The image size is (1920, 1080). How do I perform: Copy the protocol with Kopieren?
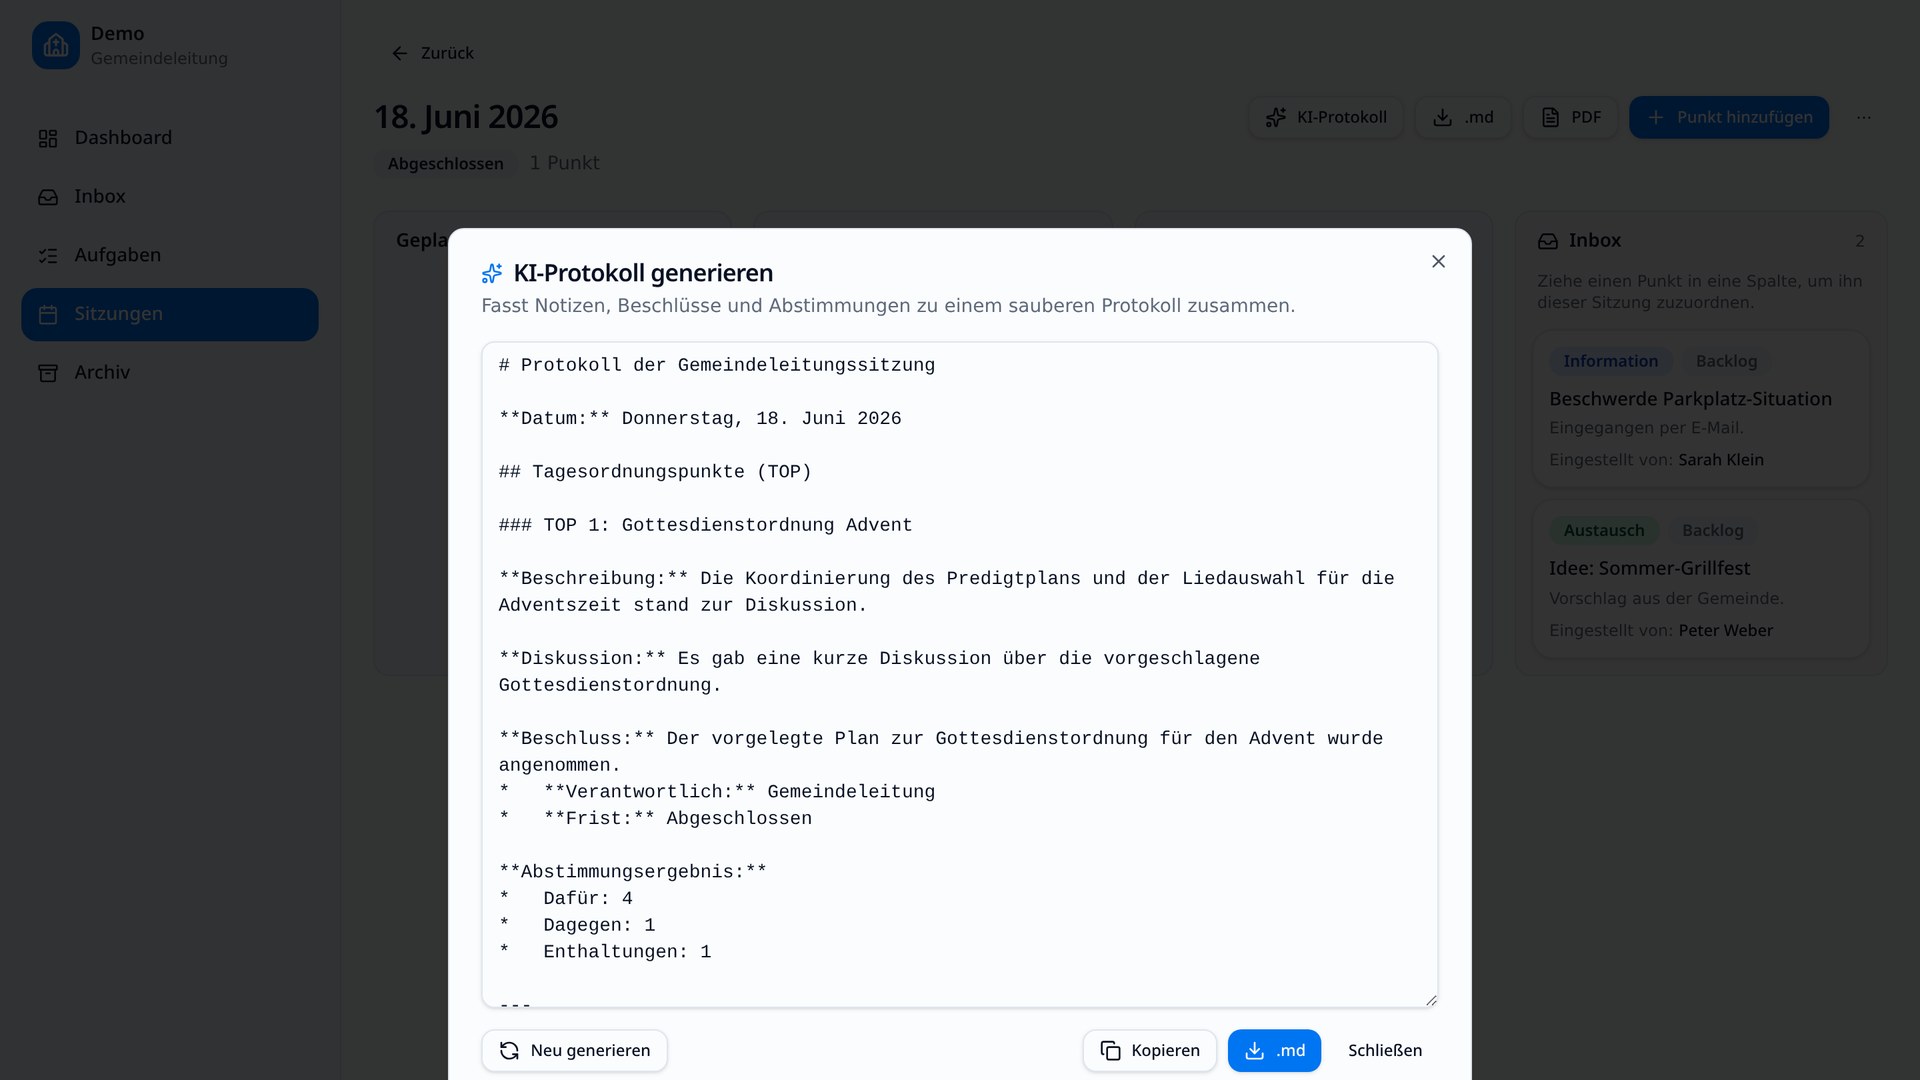pyautogui.click(x=1149, y=1050)
